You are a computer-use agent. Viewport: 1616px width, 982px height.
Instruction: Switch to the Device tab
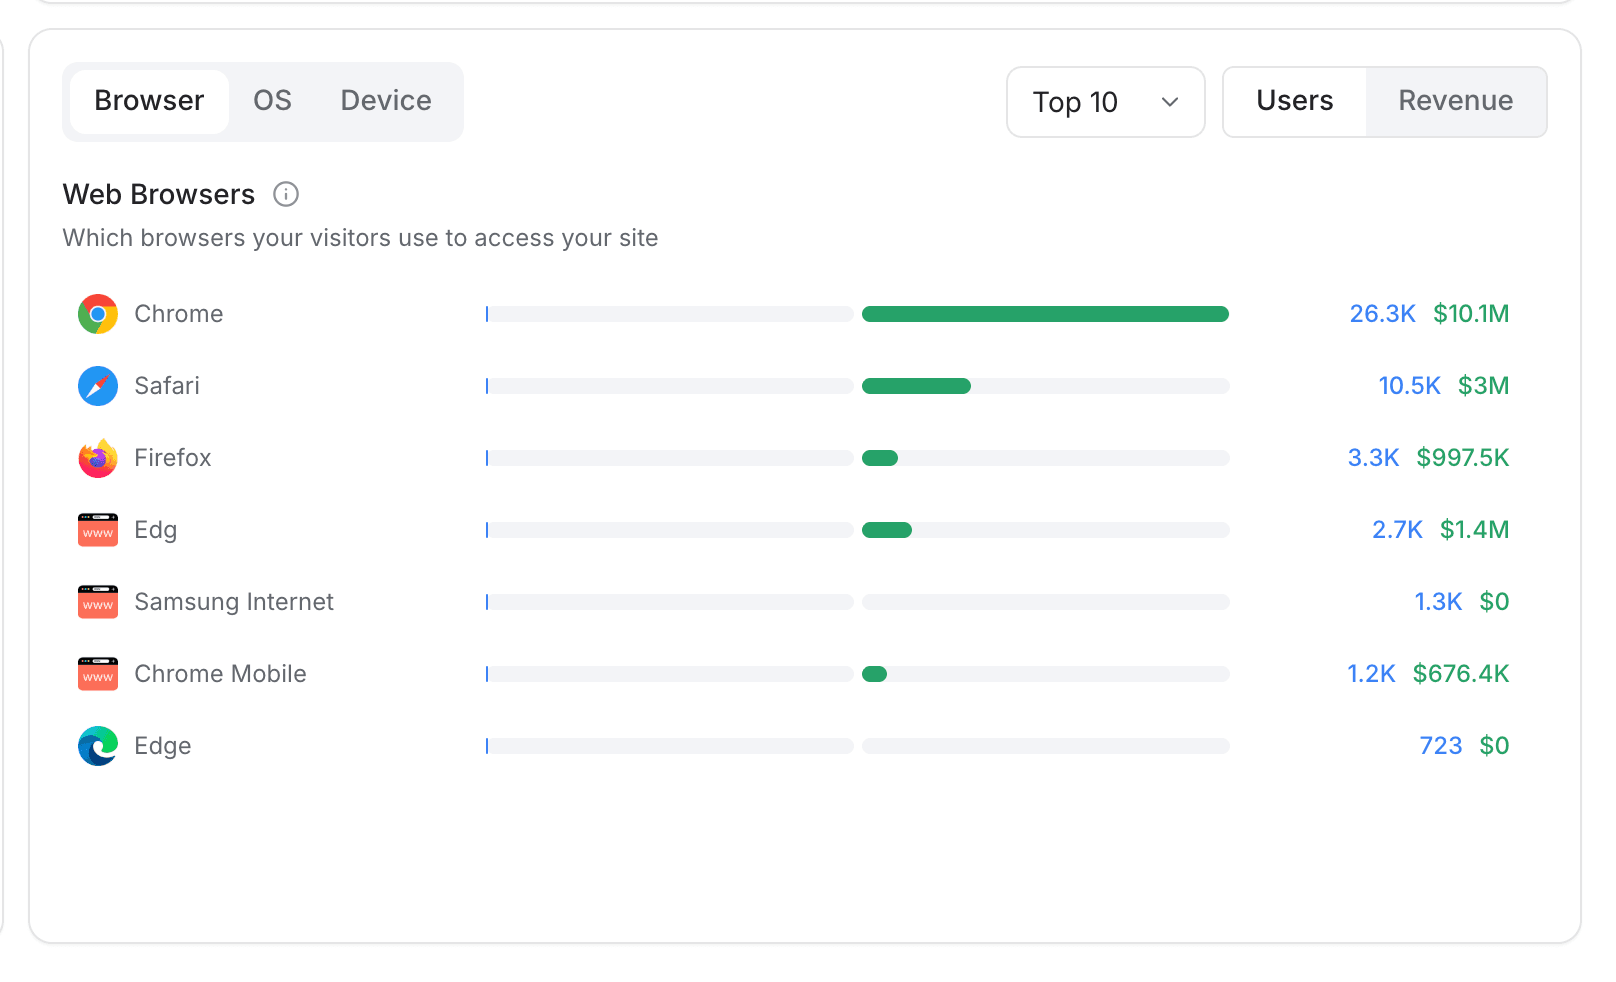386,101
